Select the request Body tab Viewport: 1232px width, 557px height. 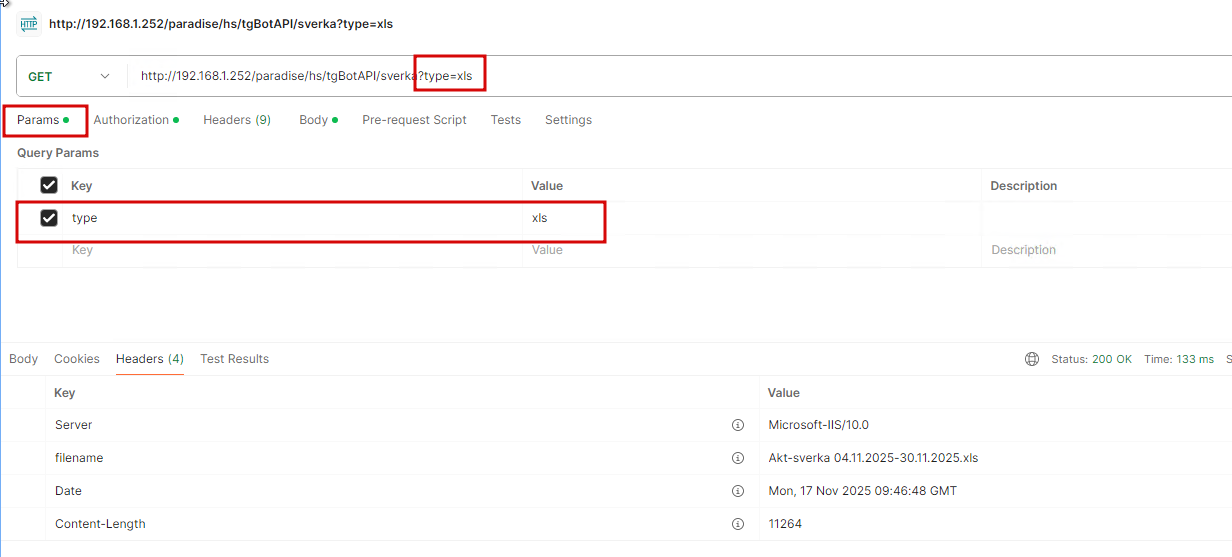[x=314, y=120]
